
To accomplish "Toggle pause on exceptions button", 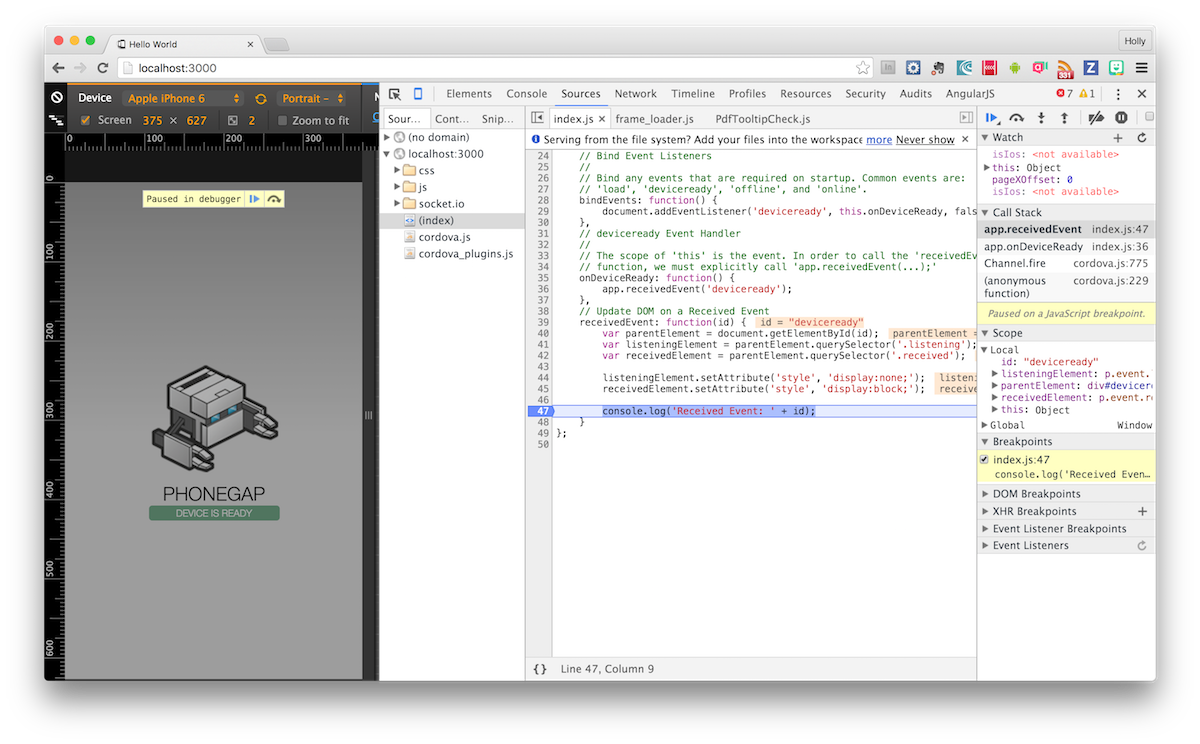I will click(1121, 118).
